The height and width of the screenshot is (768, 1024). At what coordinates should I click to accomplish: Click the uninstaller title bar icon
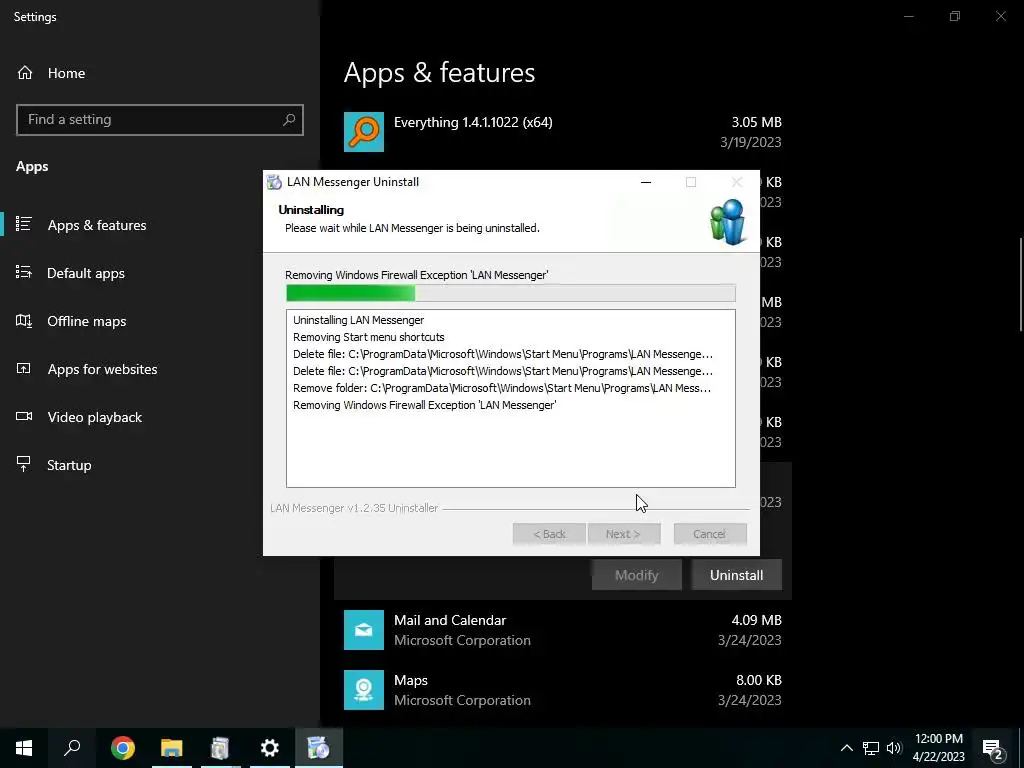point(275,182)
